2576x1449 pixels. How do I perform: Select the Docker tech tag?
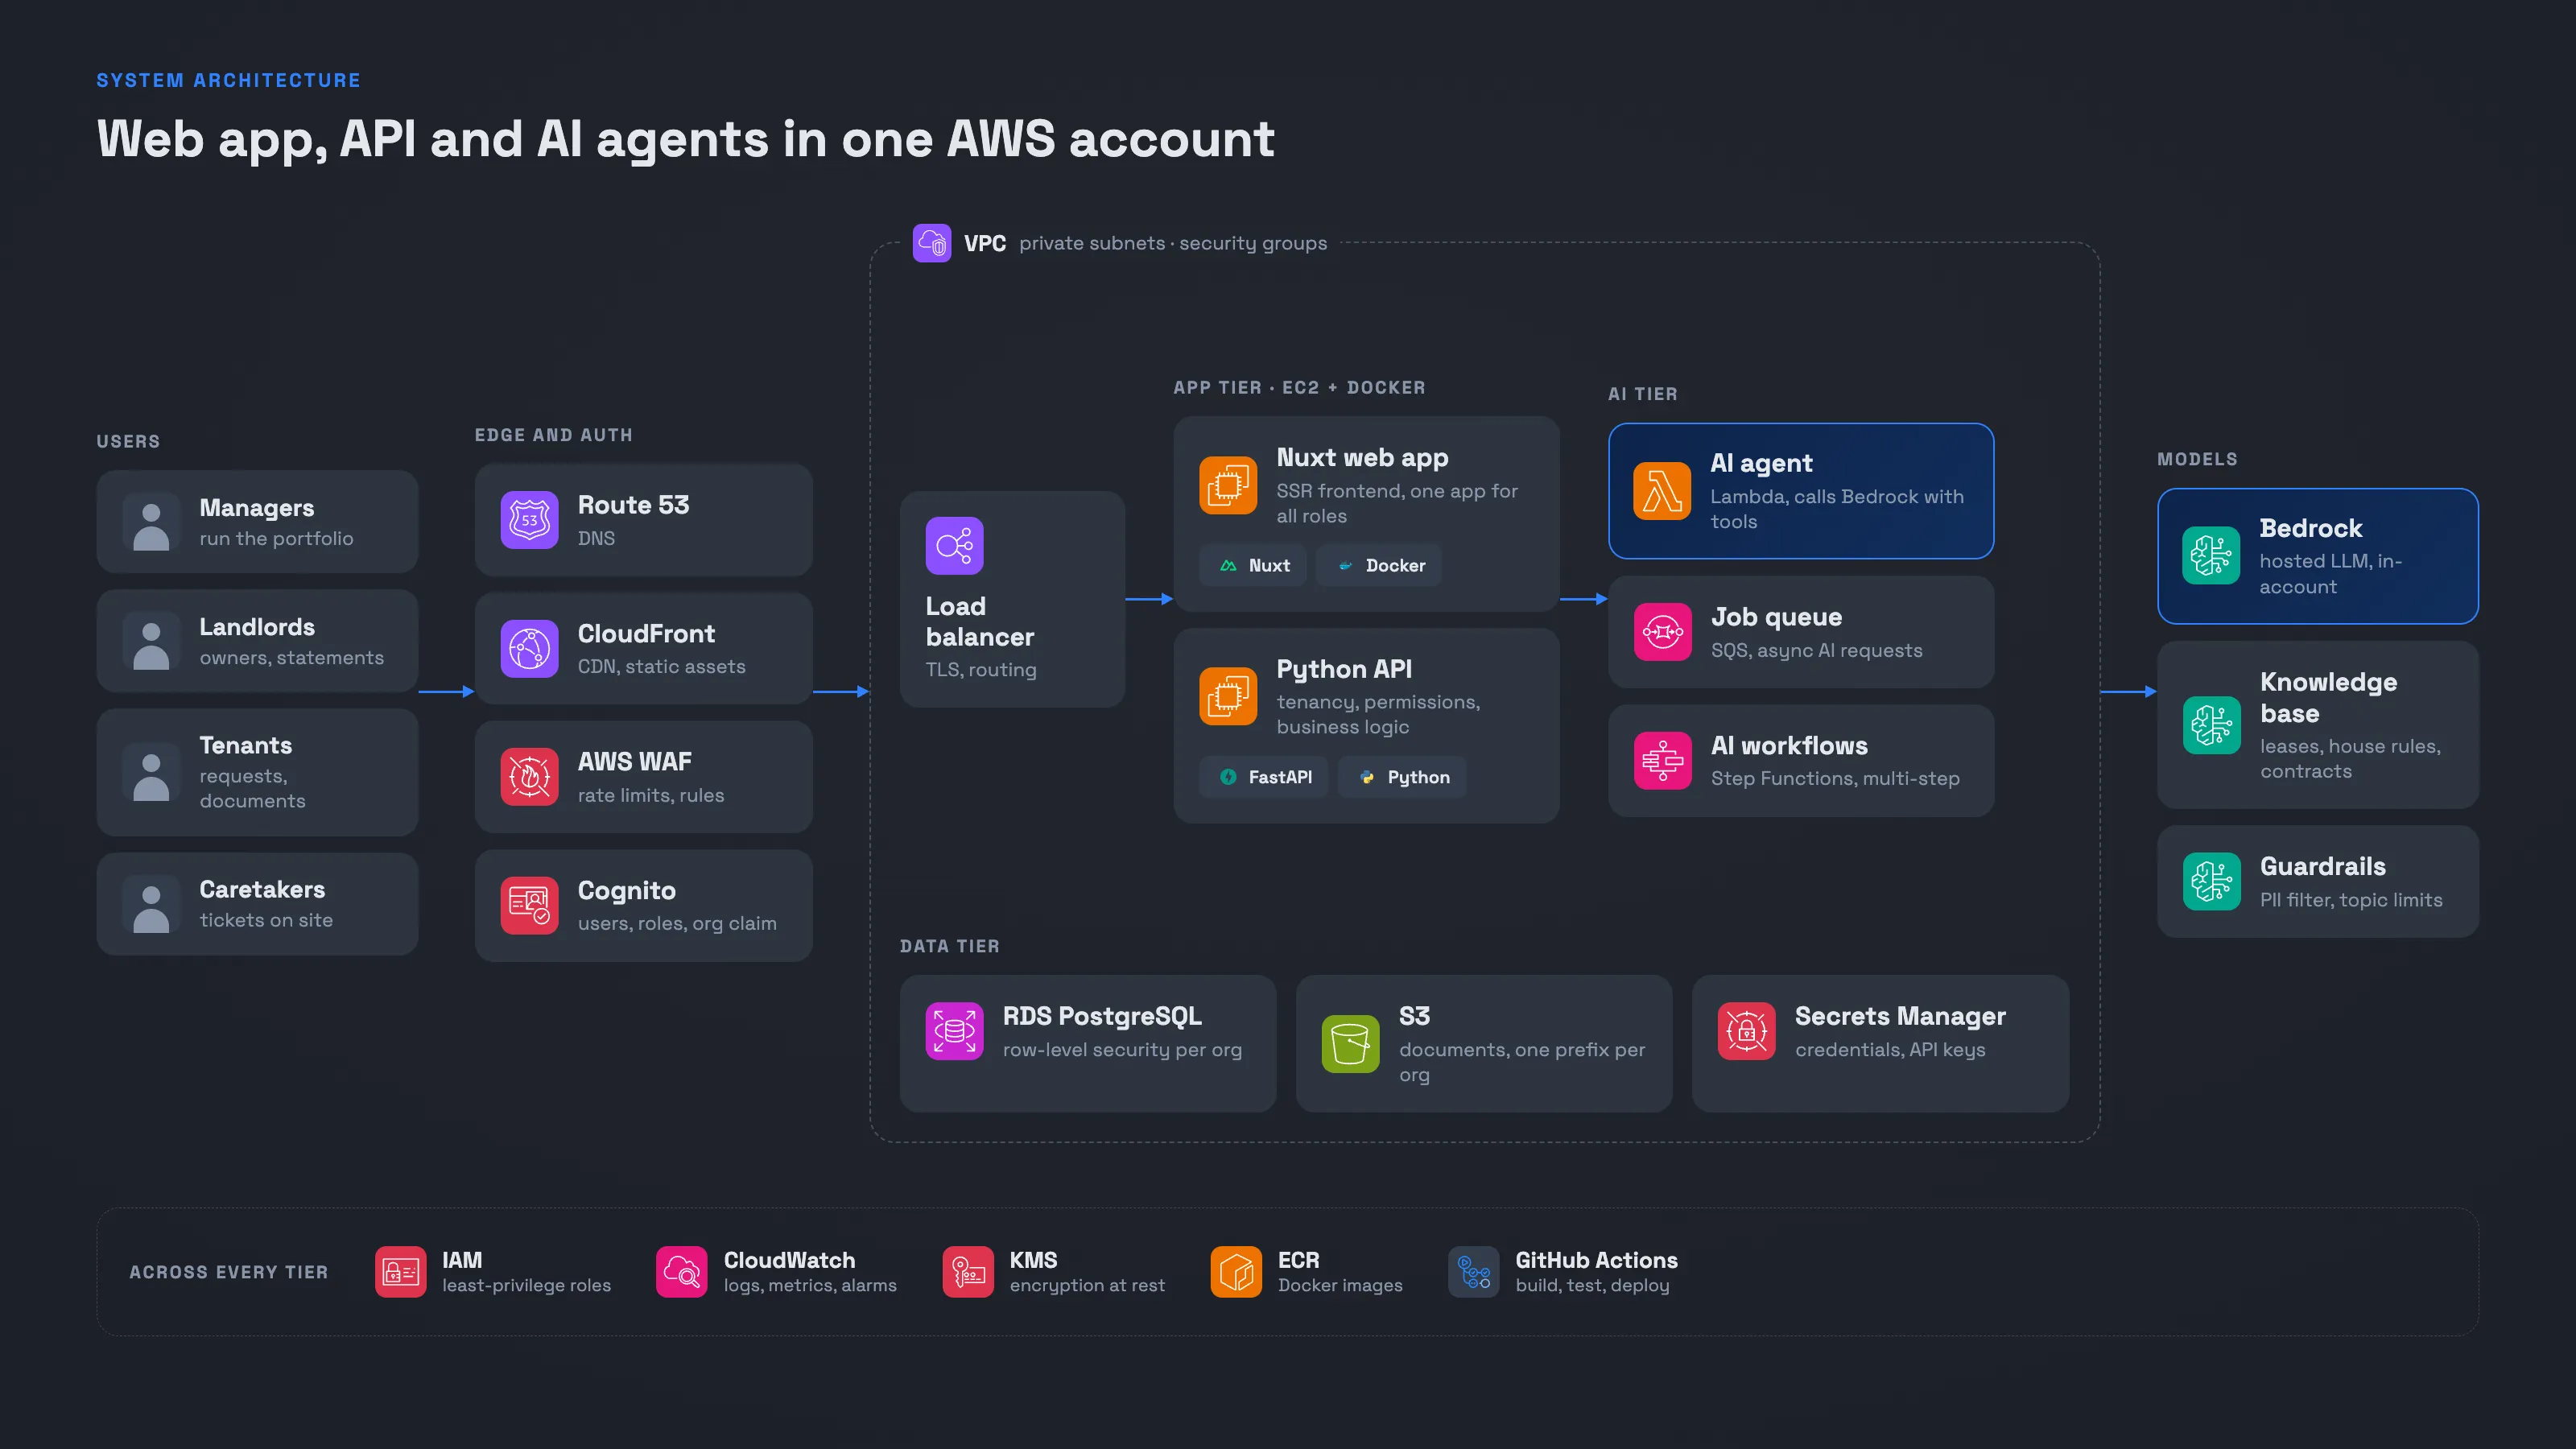pyautogui.click(x=1379, y=566)
